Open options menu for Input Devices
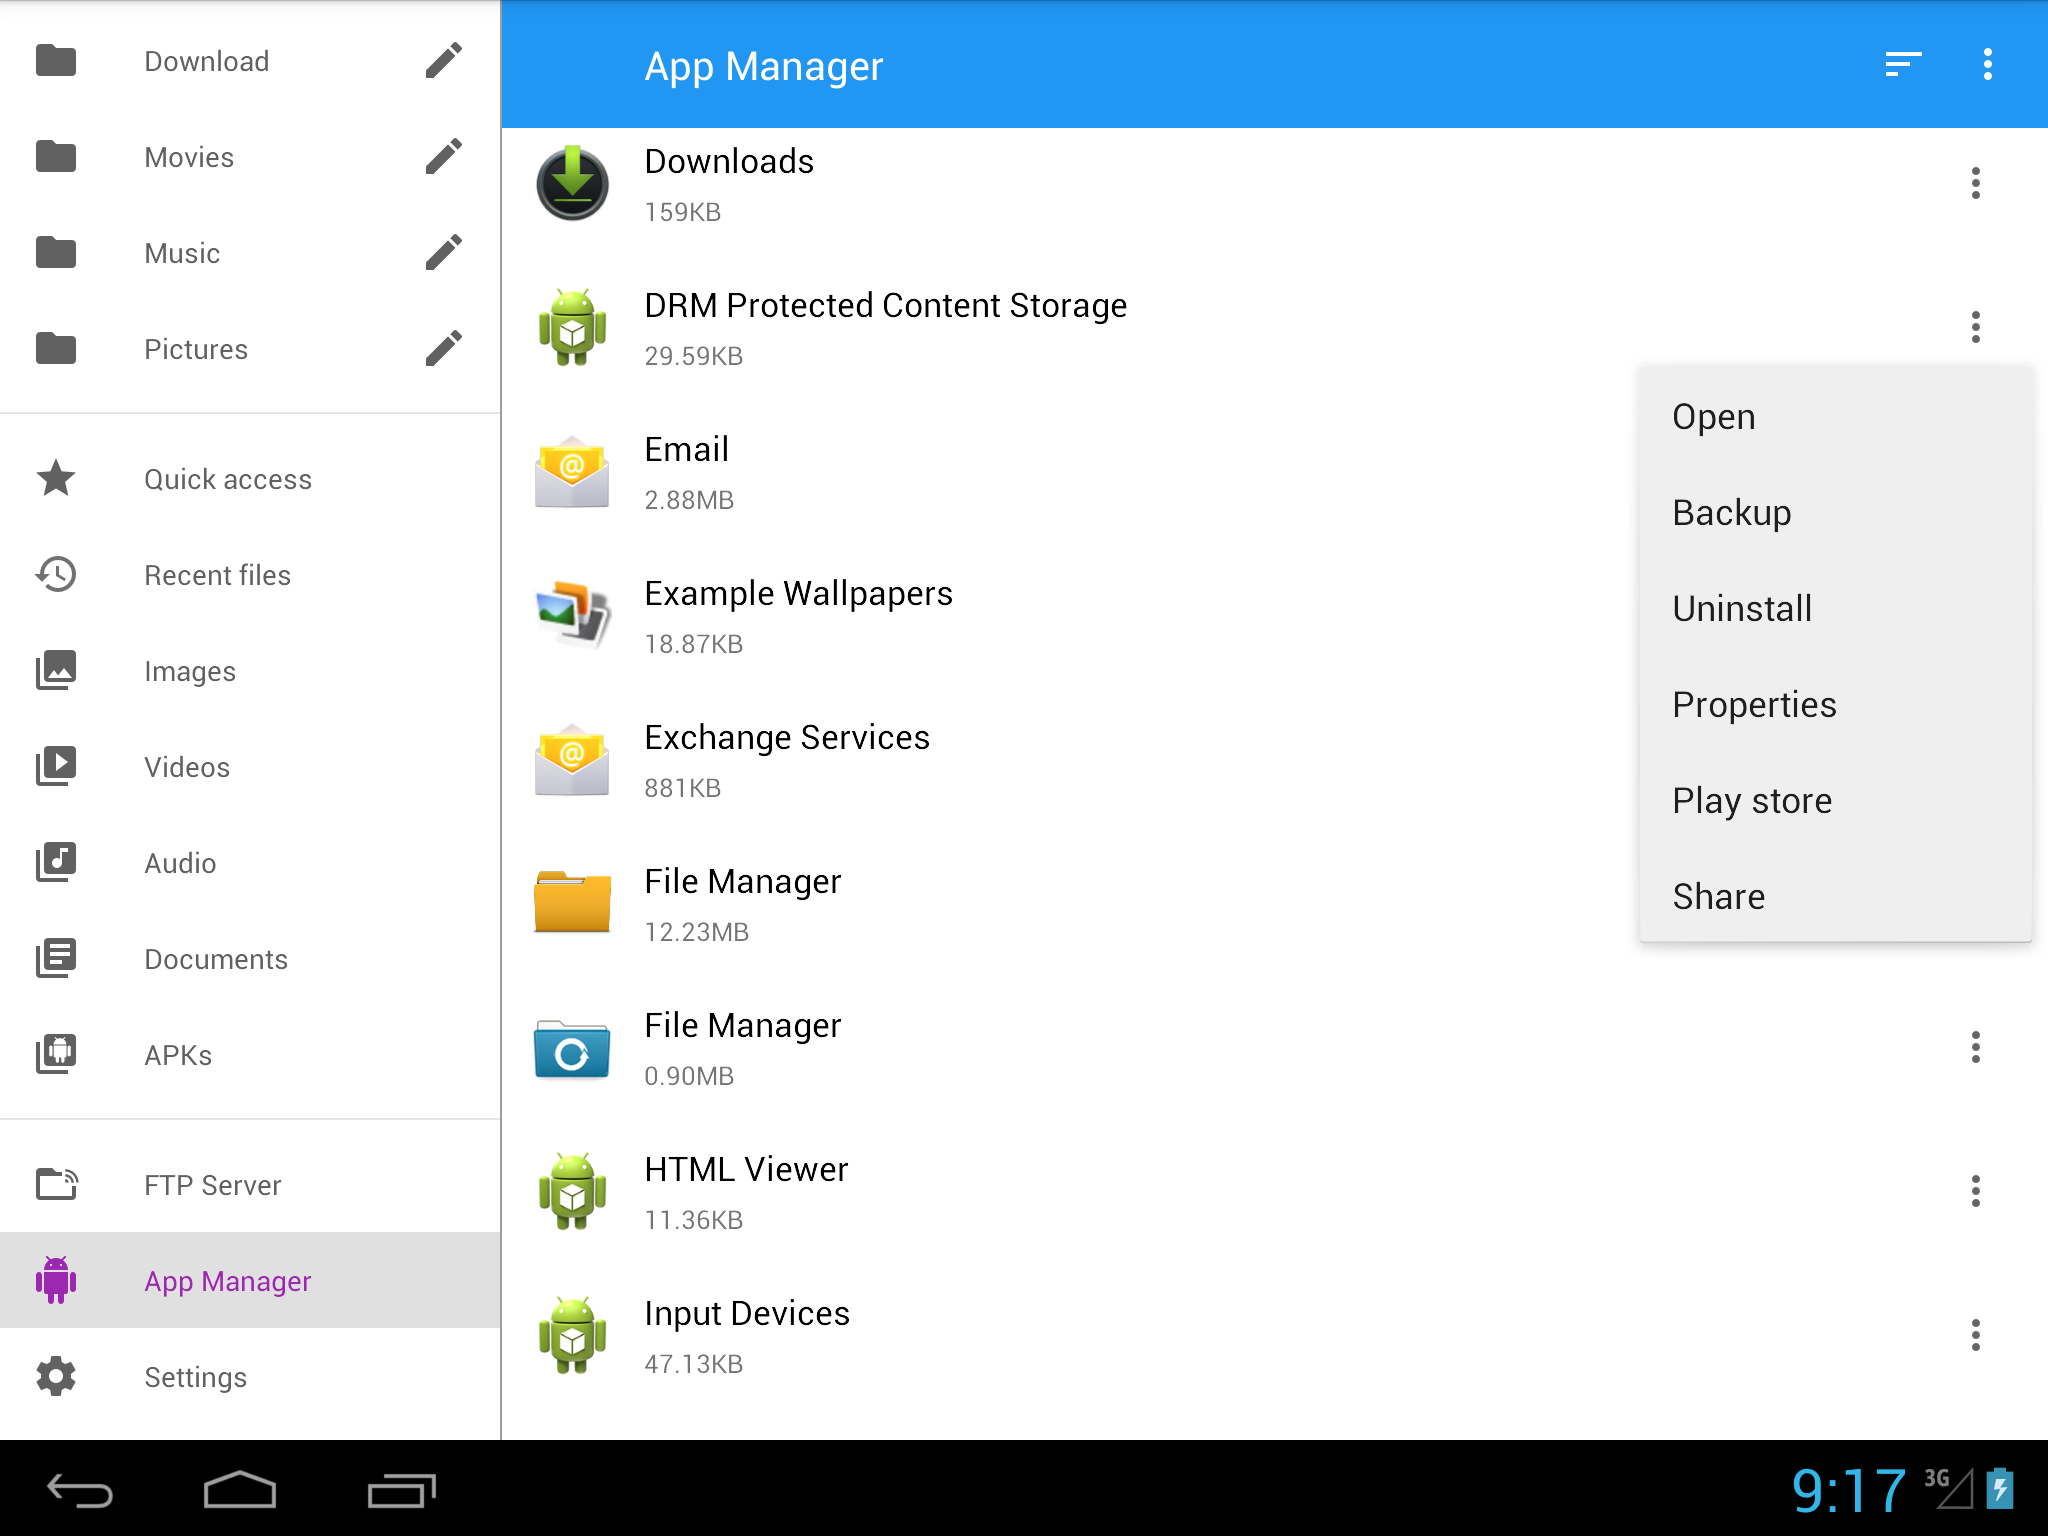The width and height of the screenshot is (2048, 1536). [x=1975, y=1335]
